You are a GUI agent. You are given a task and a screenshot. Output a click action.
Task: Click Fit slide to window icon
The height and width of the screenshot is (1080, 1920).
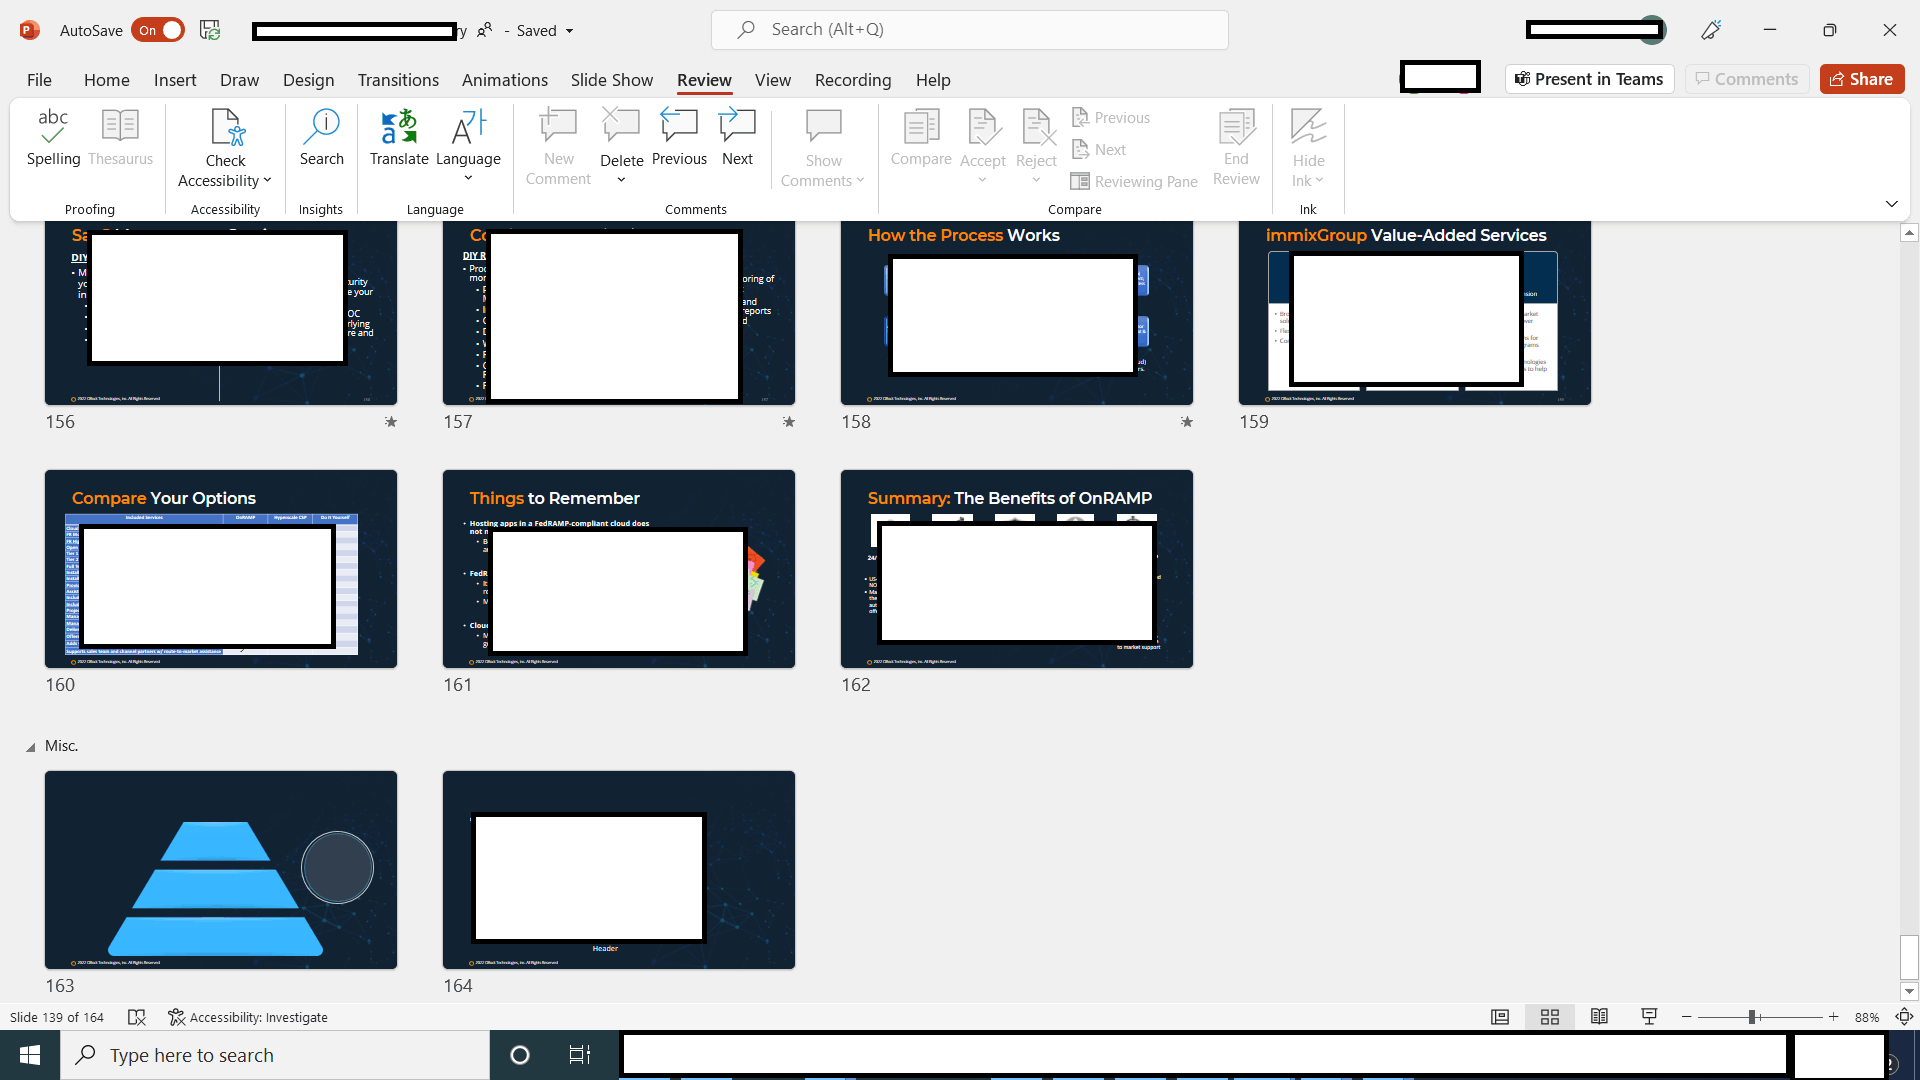1904,1017
